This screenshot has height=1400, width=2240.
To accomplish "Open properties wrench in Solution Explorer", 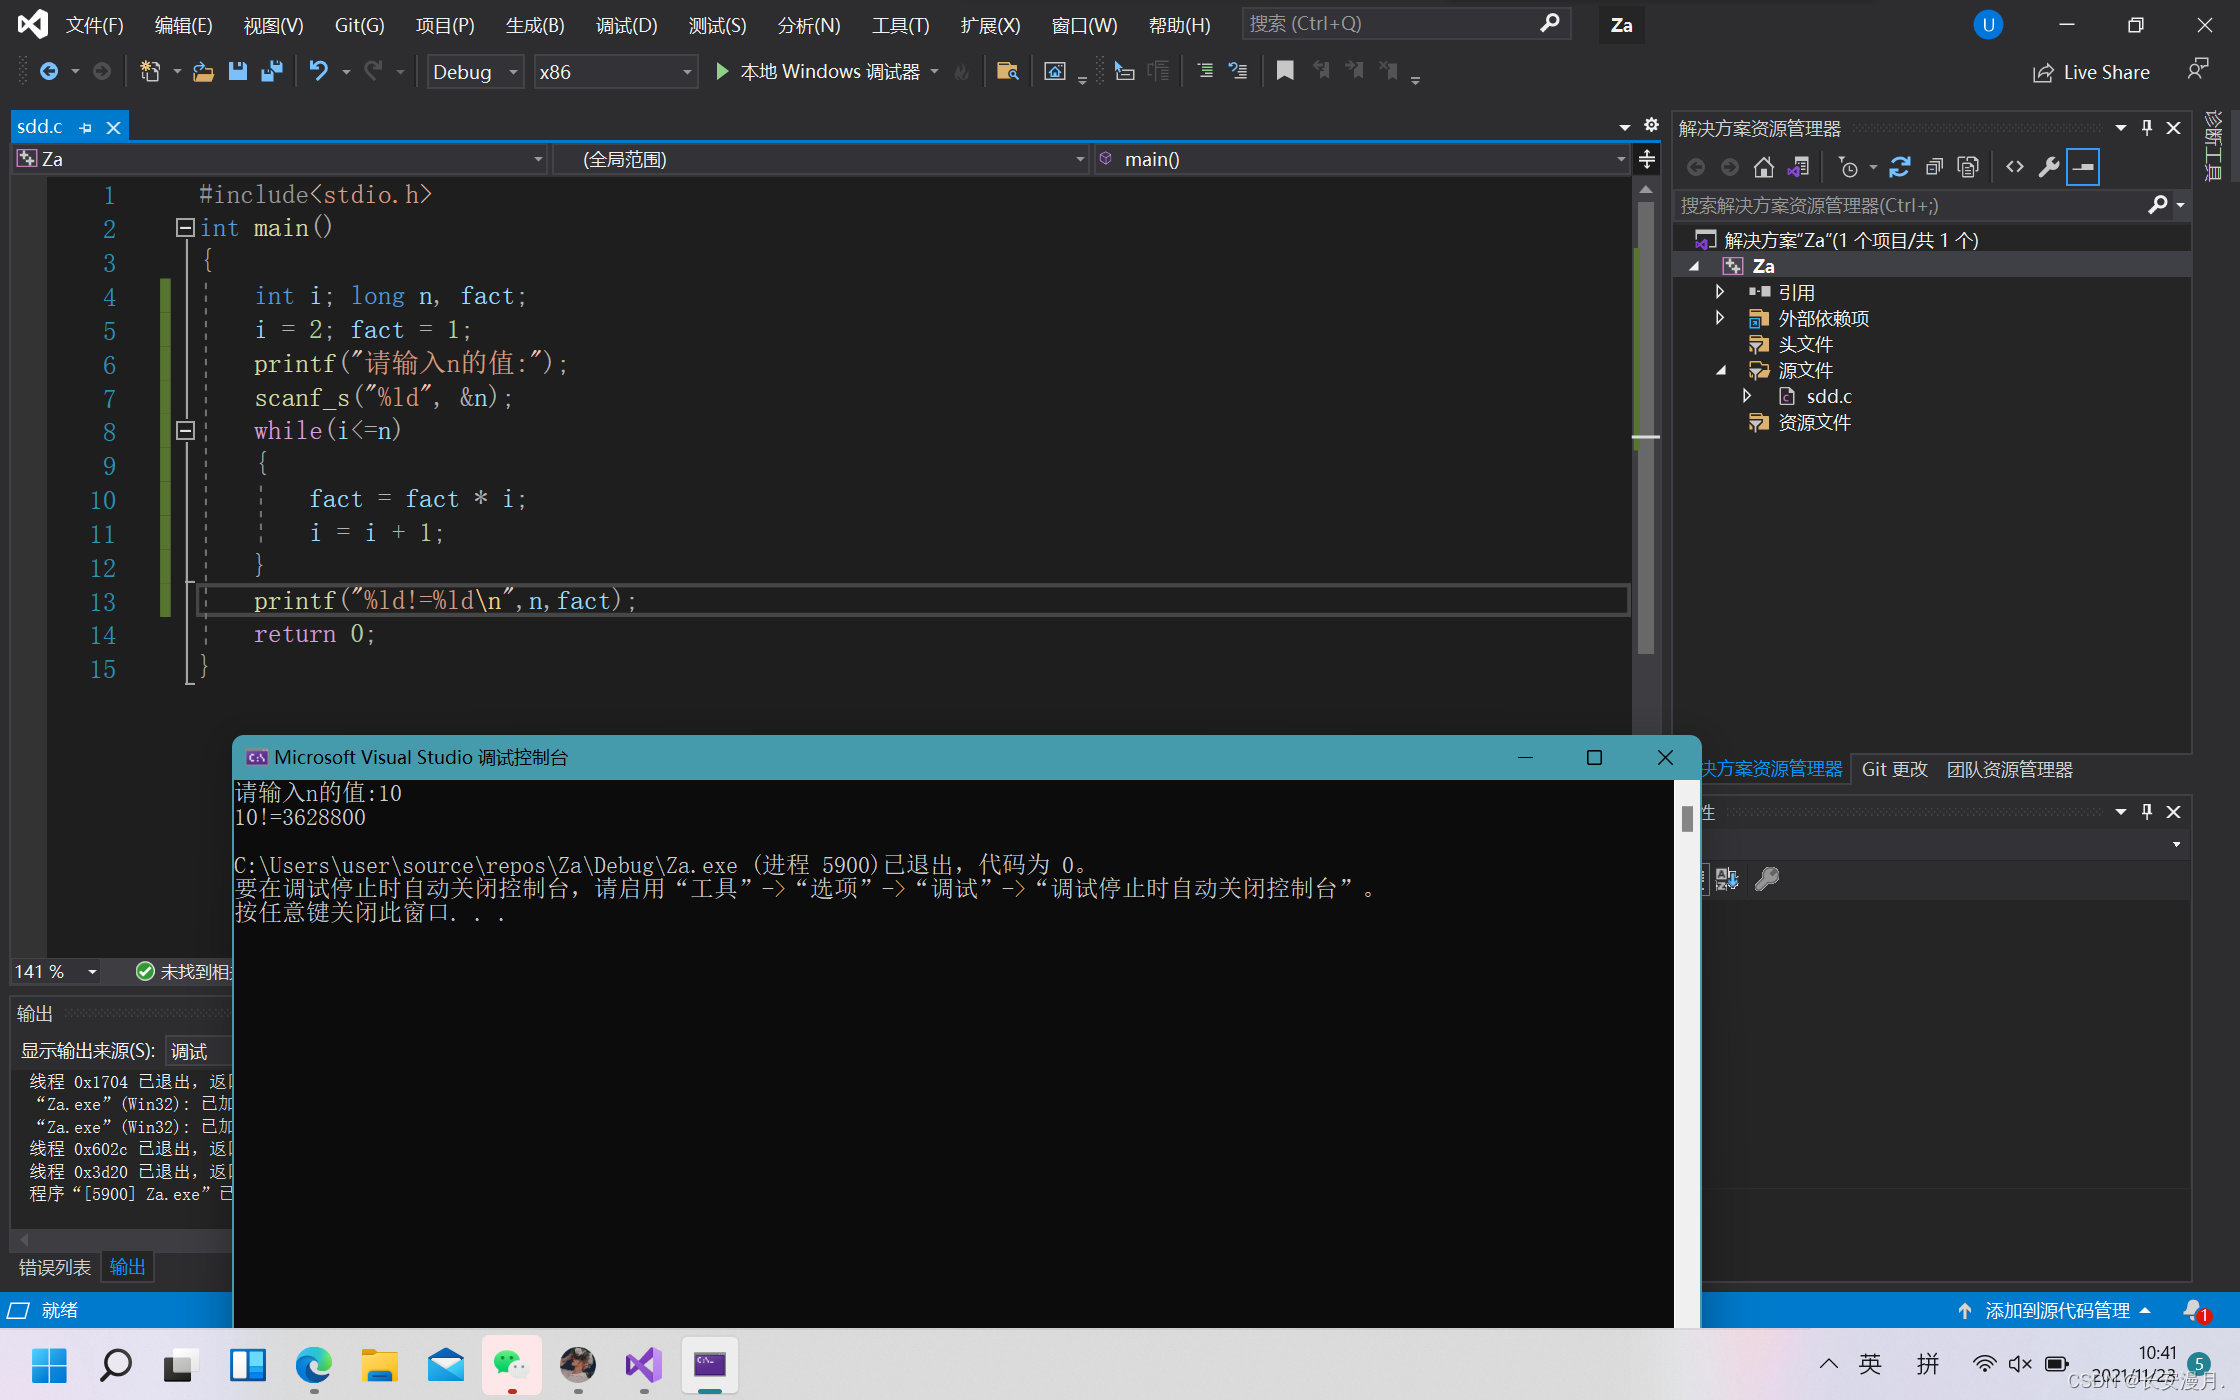I will point(2049,167).
